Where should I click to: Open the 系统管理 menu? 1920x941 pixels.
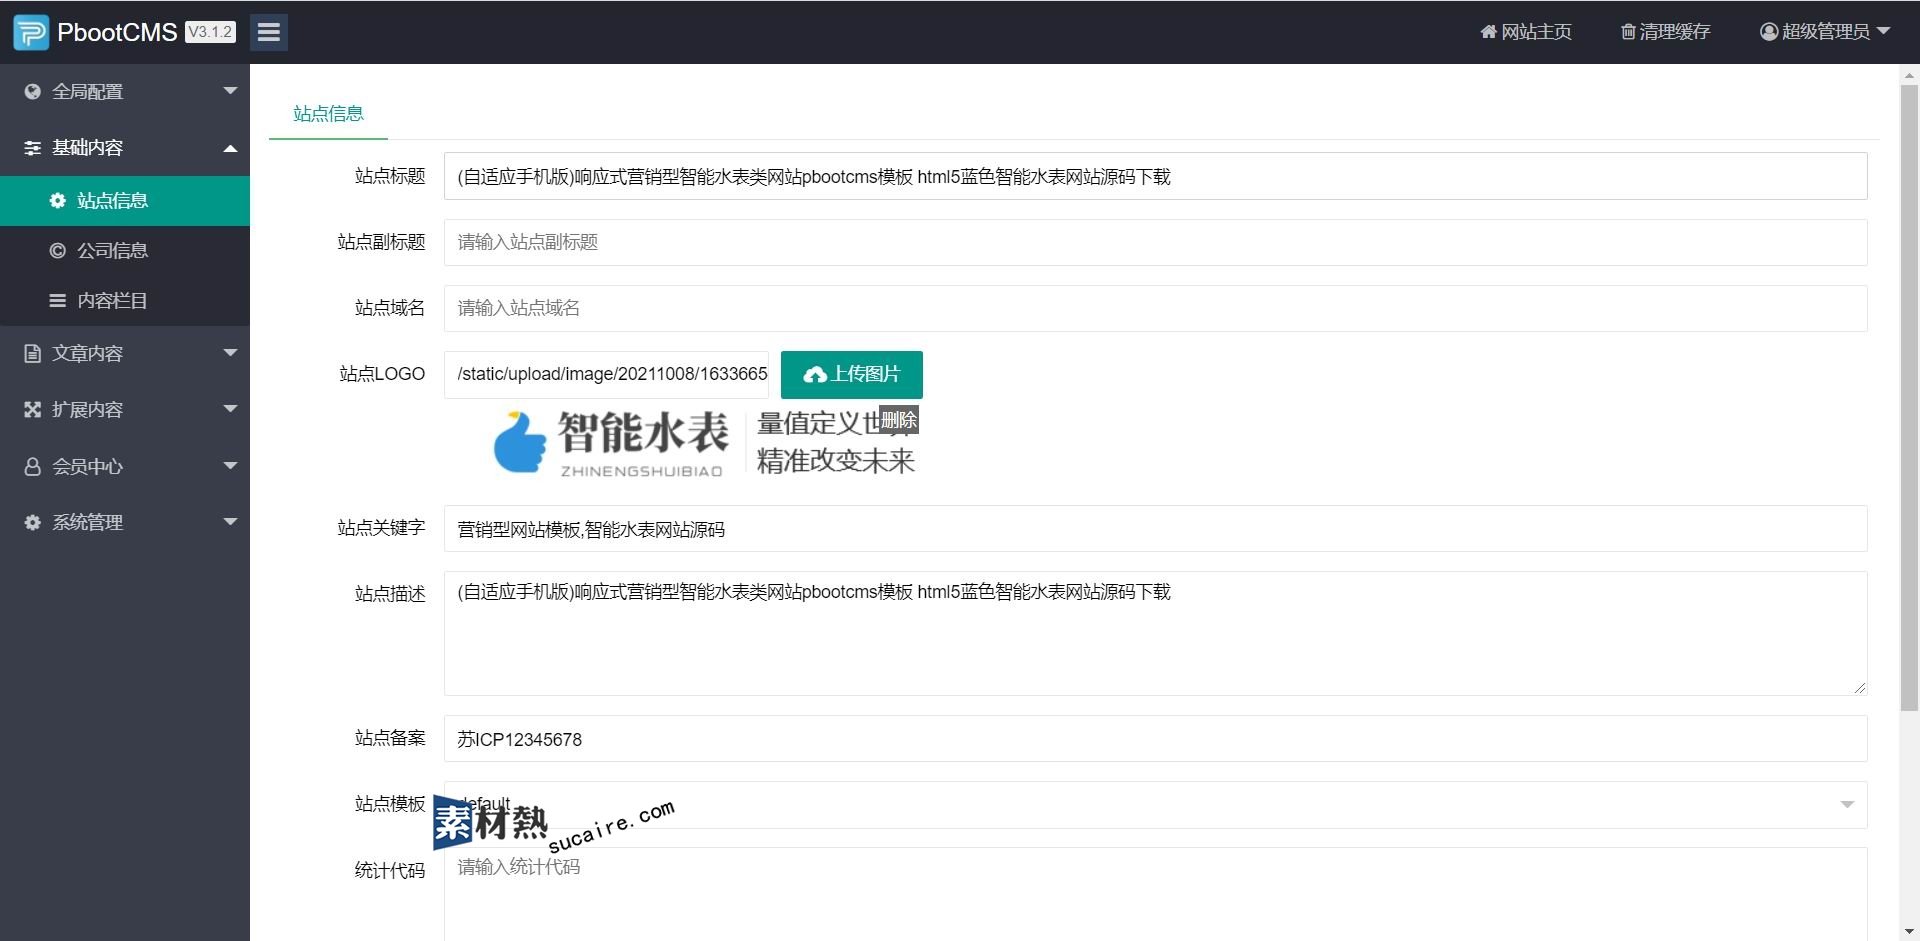click(x=125, y=523)
